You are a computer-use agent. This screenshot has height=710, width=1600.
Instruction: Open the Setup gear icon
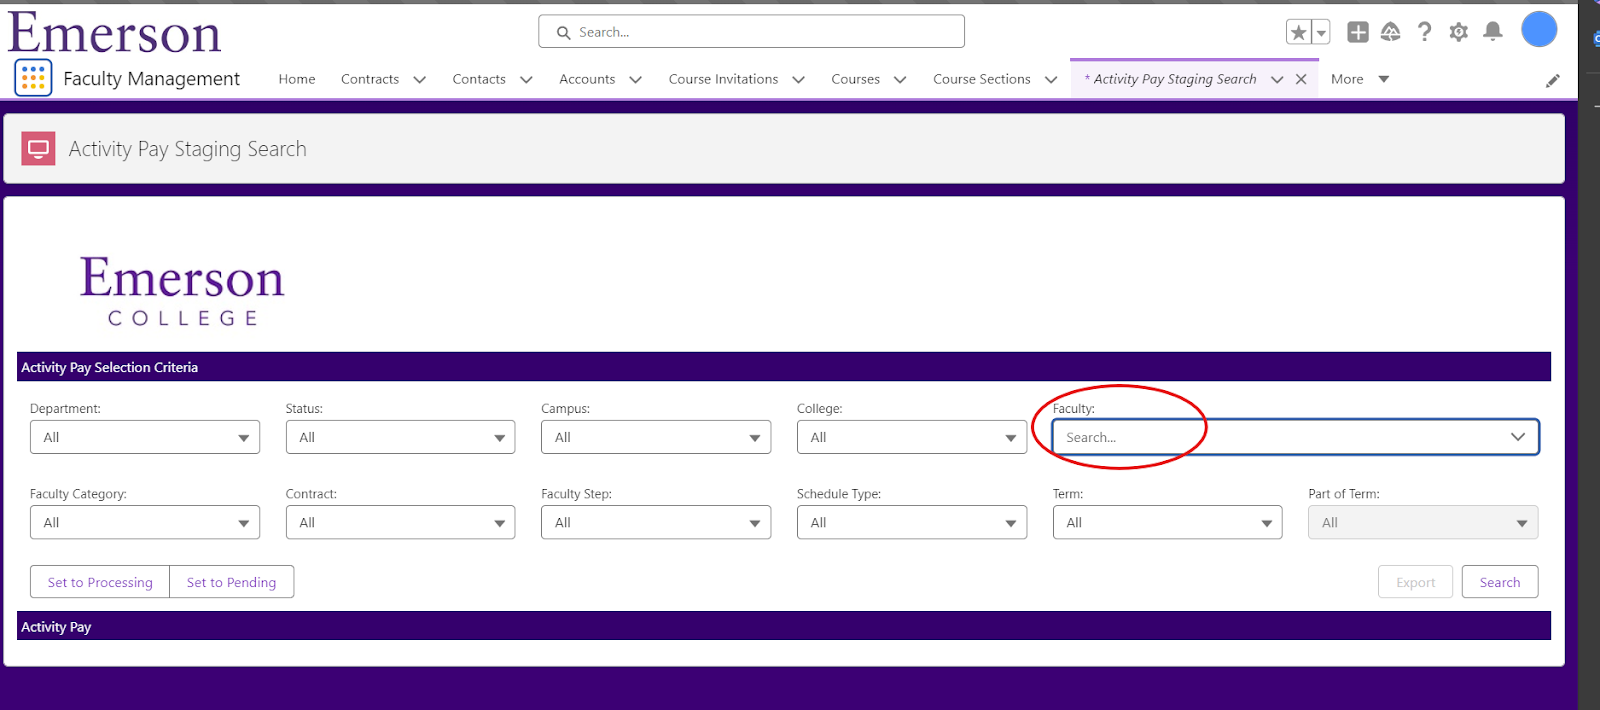(x=1458, y=32)
